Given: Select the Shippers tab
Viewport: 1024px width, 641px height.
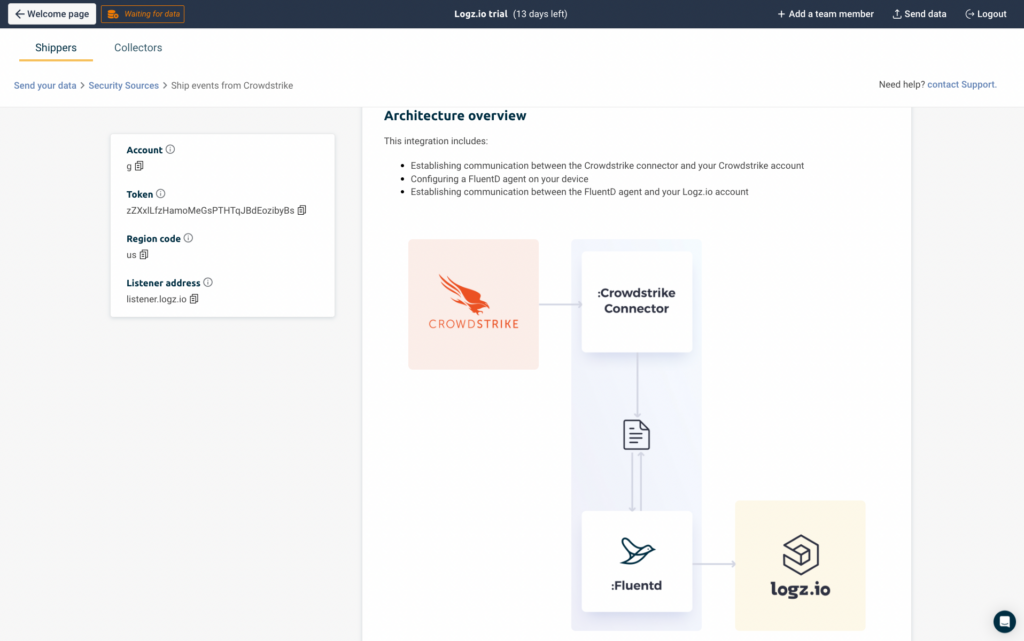Looking at the screenshot, I should (56, 48).
